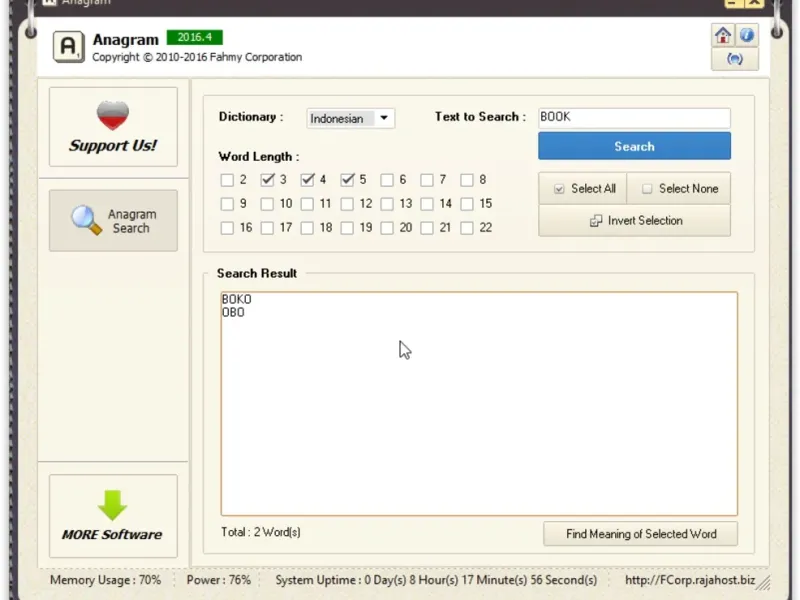Image resolution: width=800 pixels, height=600 pixels.
Task: Click the green download arrow icon
Action: (x=112, y=505)
